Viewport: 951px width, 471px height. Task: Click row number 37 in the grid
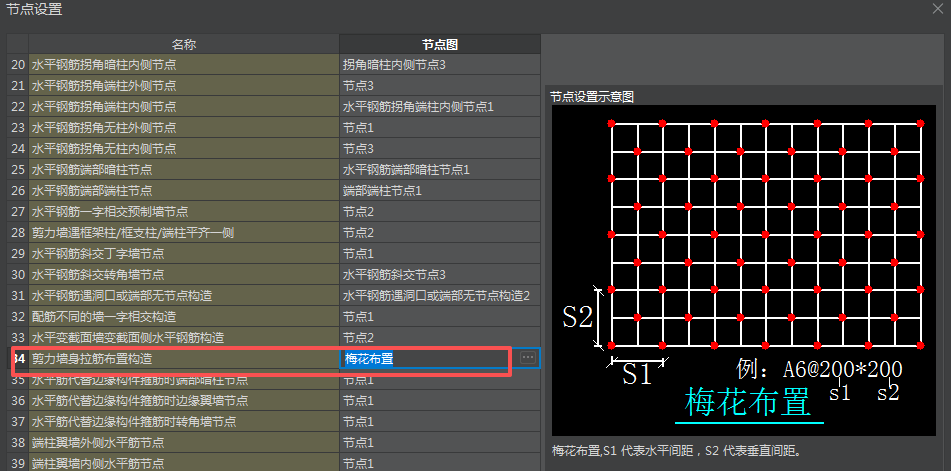tap(18, 421)
